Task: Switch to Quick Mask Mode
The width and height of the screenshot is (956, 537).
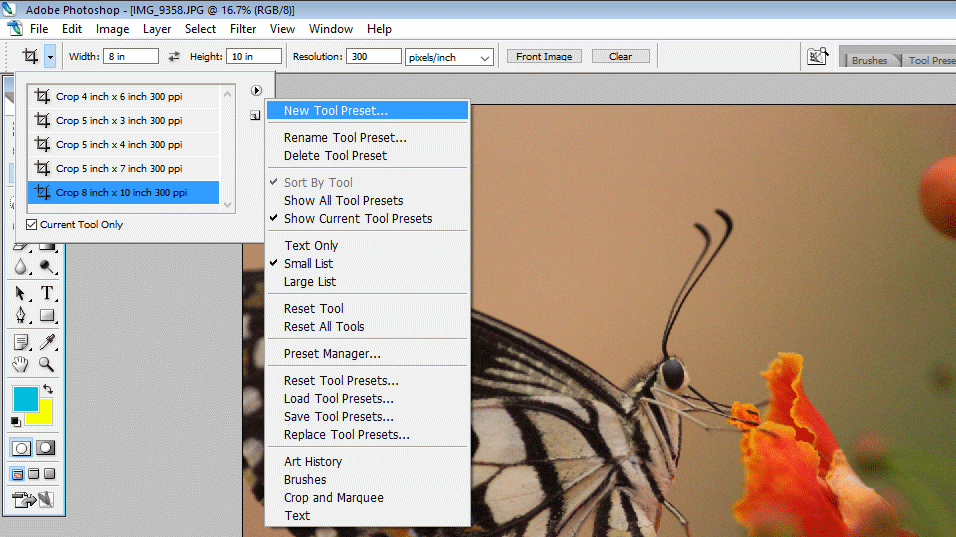Action: [46, 448]
